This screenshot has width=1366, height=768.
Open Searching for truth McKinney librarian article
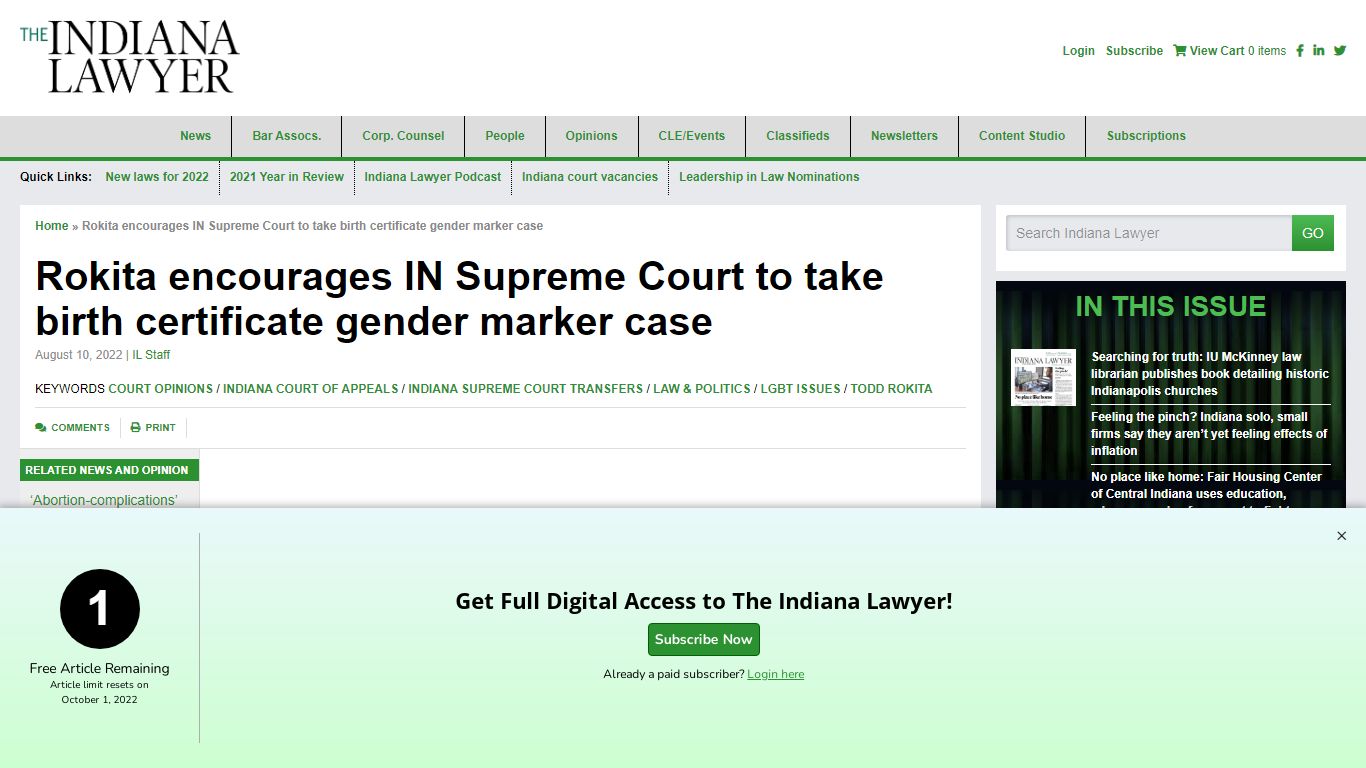pyautogui.click(x=1210, y=374)
